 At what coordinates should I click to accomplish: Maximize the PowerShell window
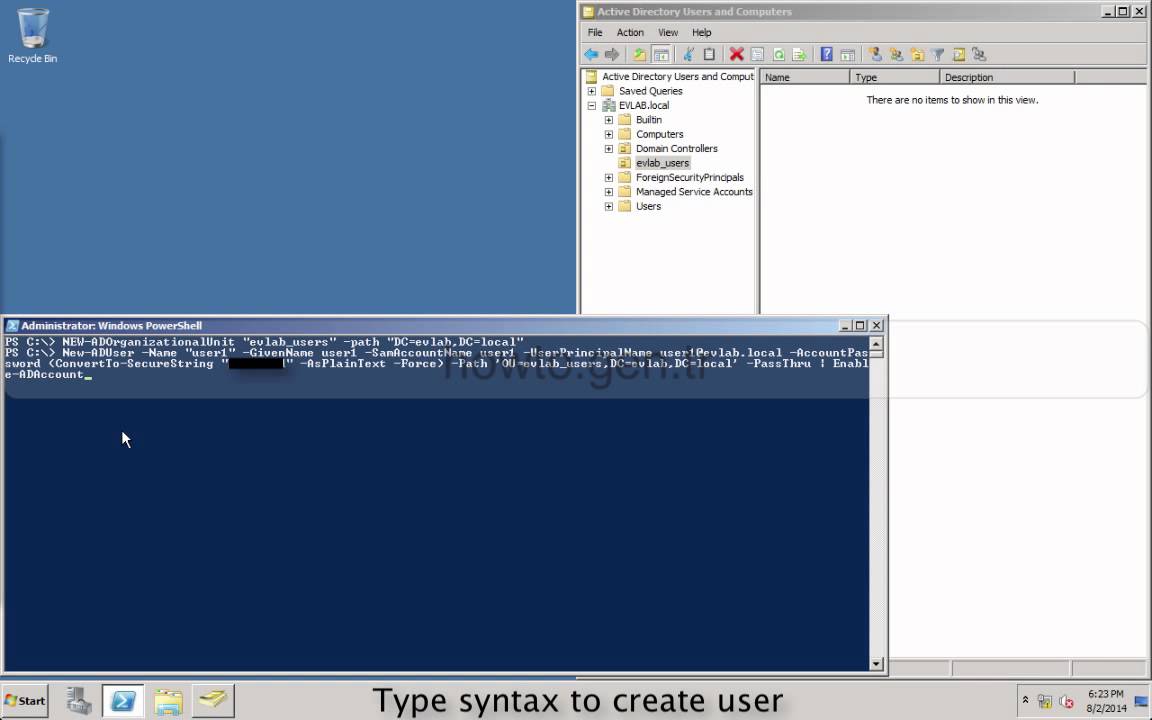[860, 325]
